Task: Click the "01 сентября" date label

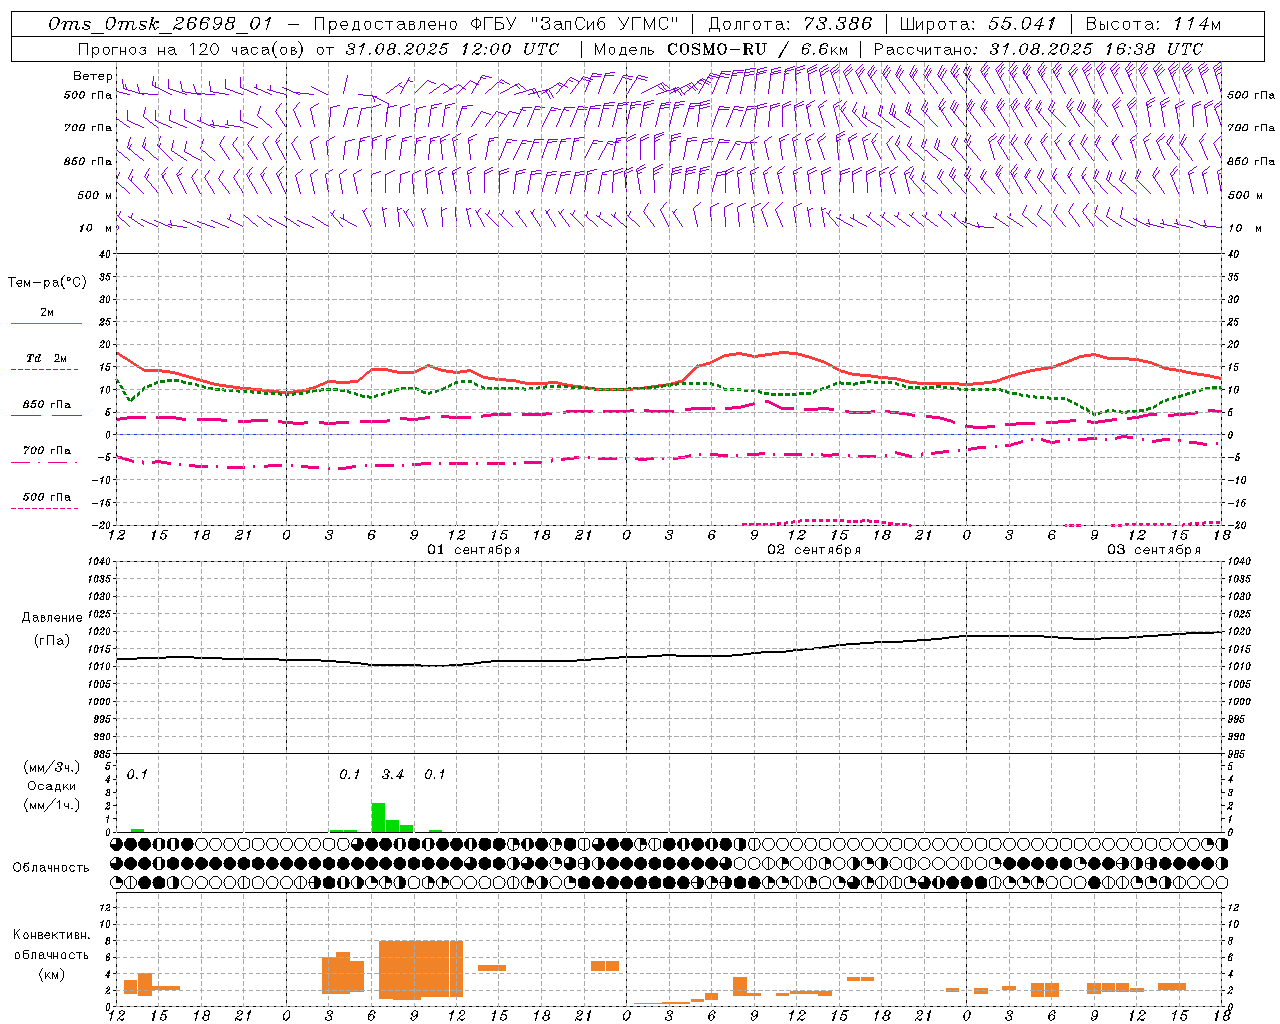Action: point(474,550)
